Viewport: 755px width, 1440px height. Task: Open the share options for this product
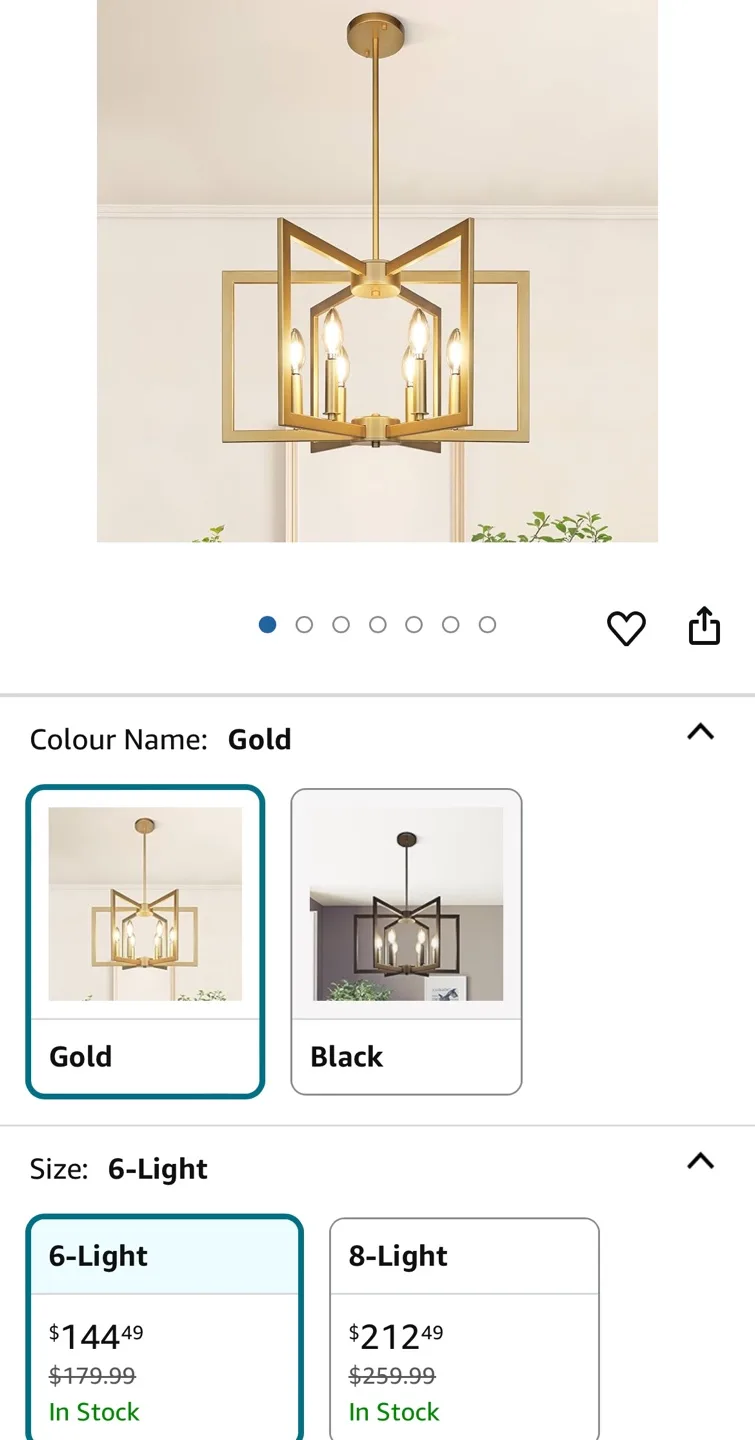pyautogui.click(x=704, y=625)
